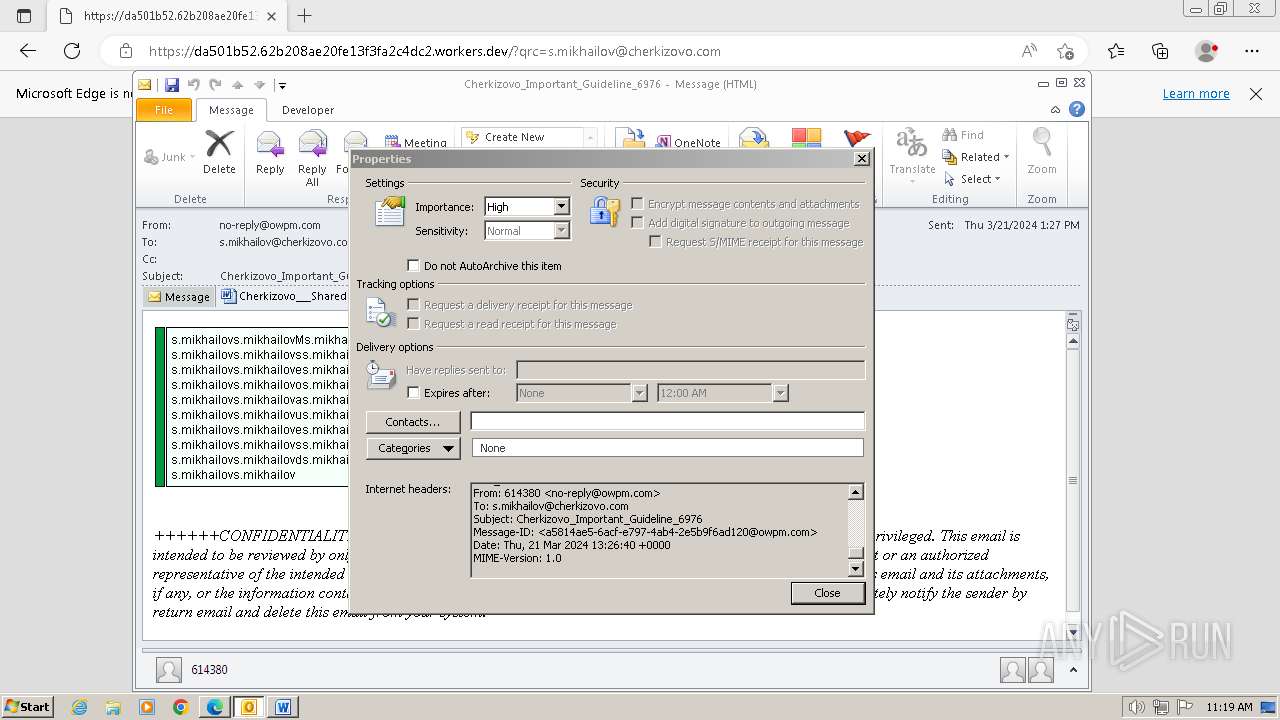Toggle Encrypt message contents and attachments checkbox
This screenshot has width=1280, height=720.
(637, 204)
